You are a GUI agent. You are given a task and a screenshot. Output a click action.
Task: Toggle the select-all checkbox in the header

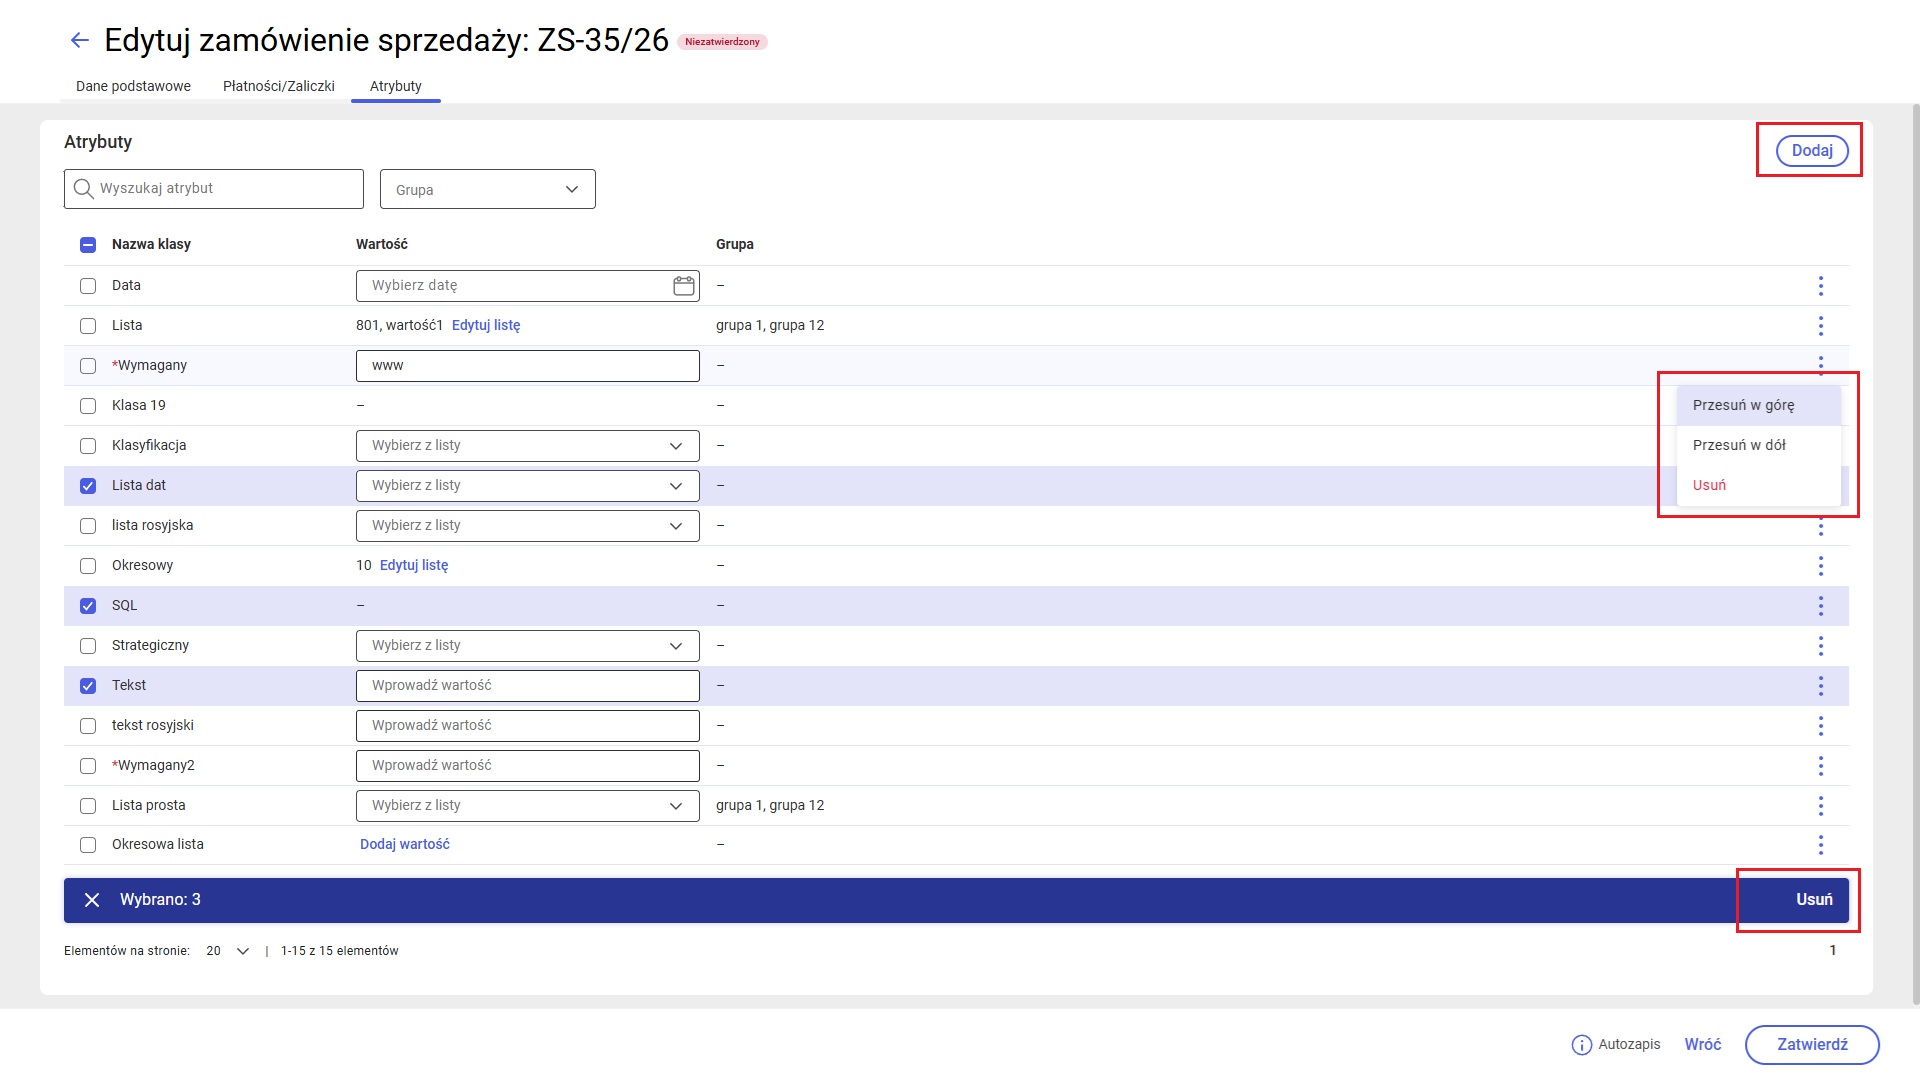coord(88,245)
